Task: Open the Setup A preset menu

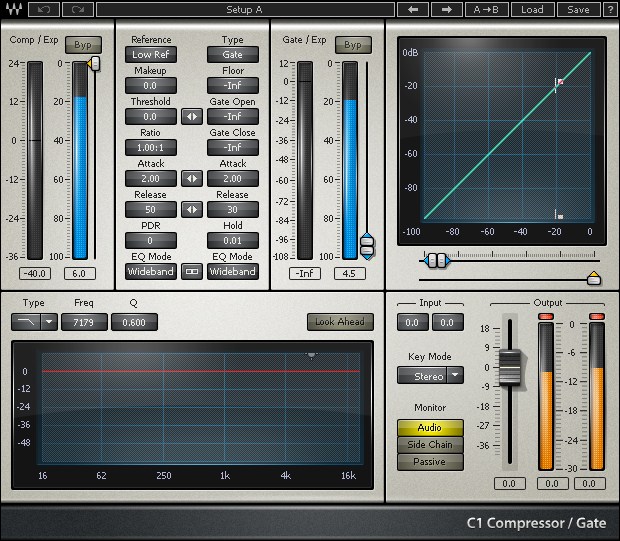Action: point(244,10)
